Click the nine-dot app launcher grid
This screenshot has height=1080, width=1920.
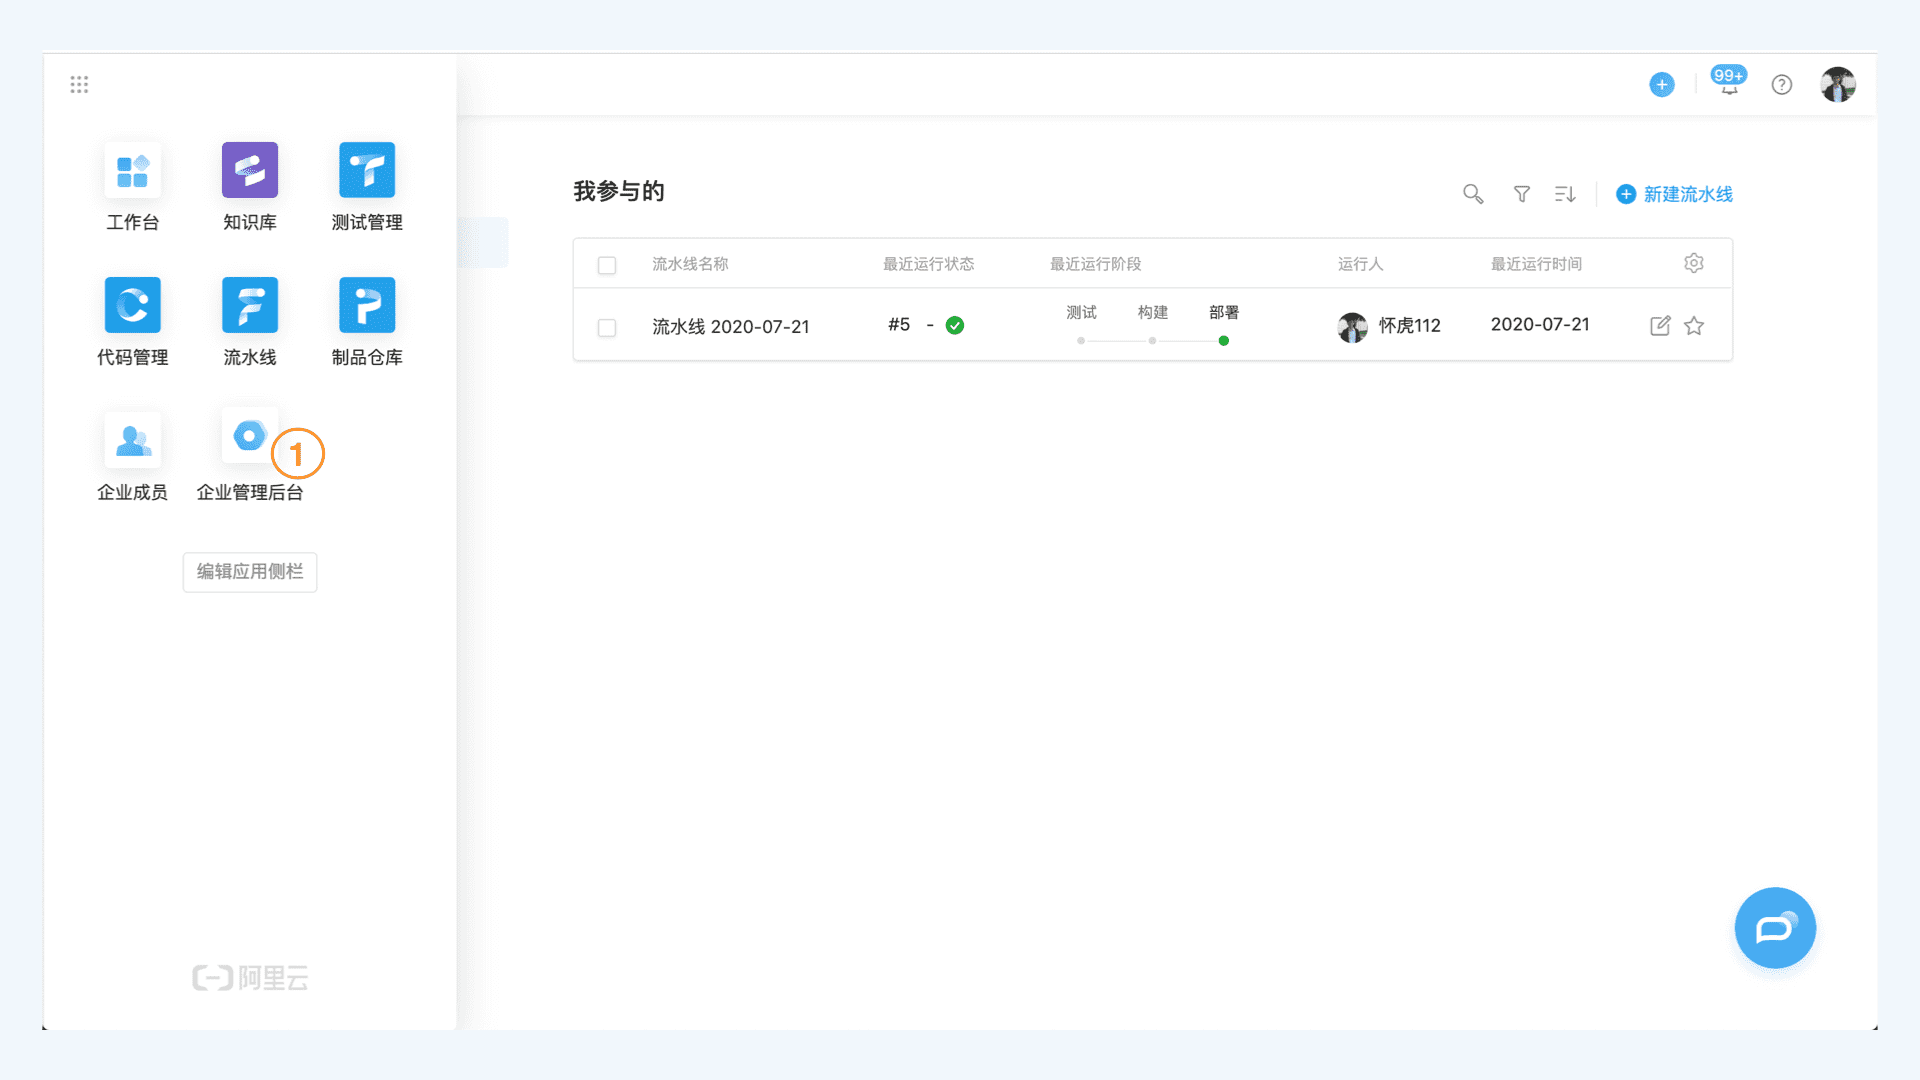79,84
